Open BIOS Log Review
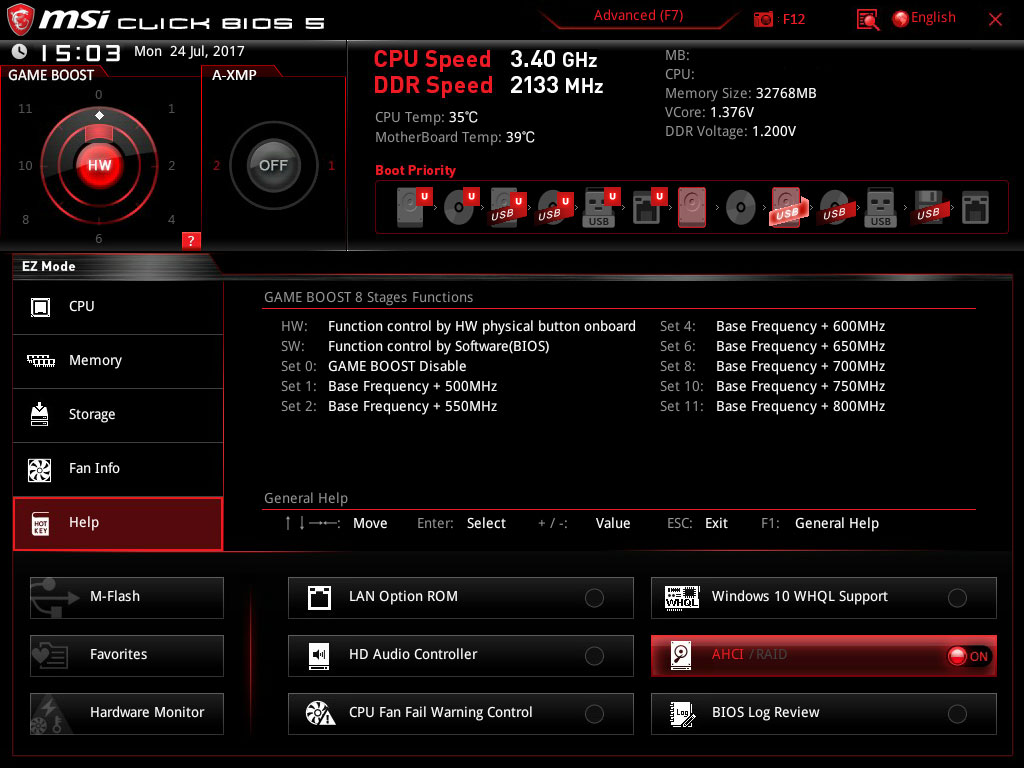Screen dimensions: 1024x768 pyautogui.click(x=823, y=713)
